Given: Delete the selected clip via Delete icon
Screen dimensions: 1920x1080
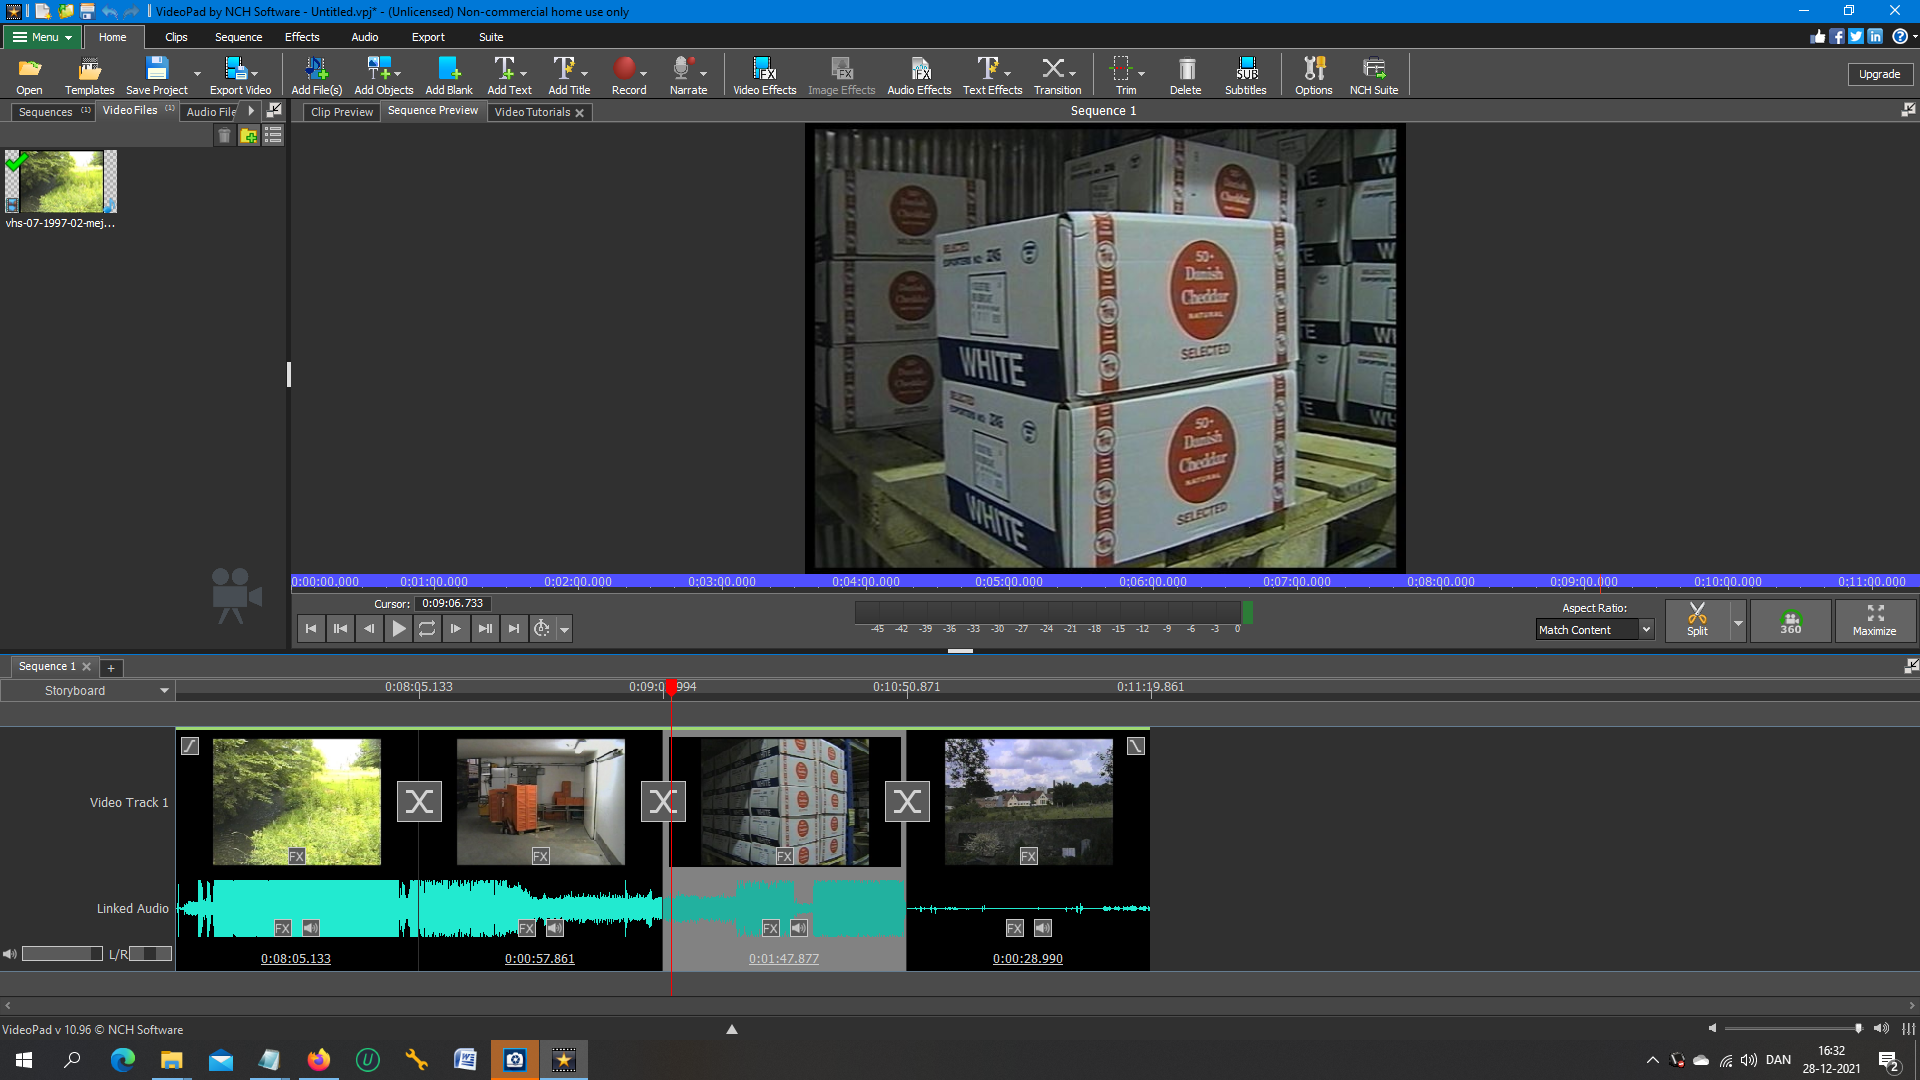Looking at the screenshot, I should coord(1185,75).
